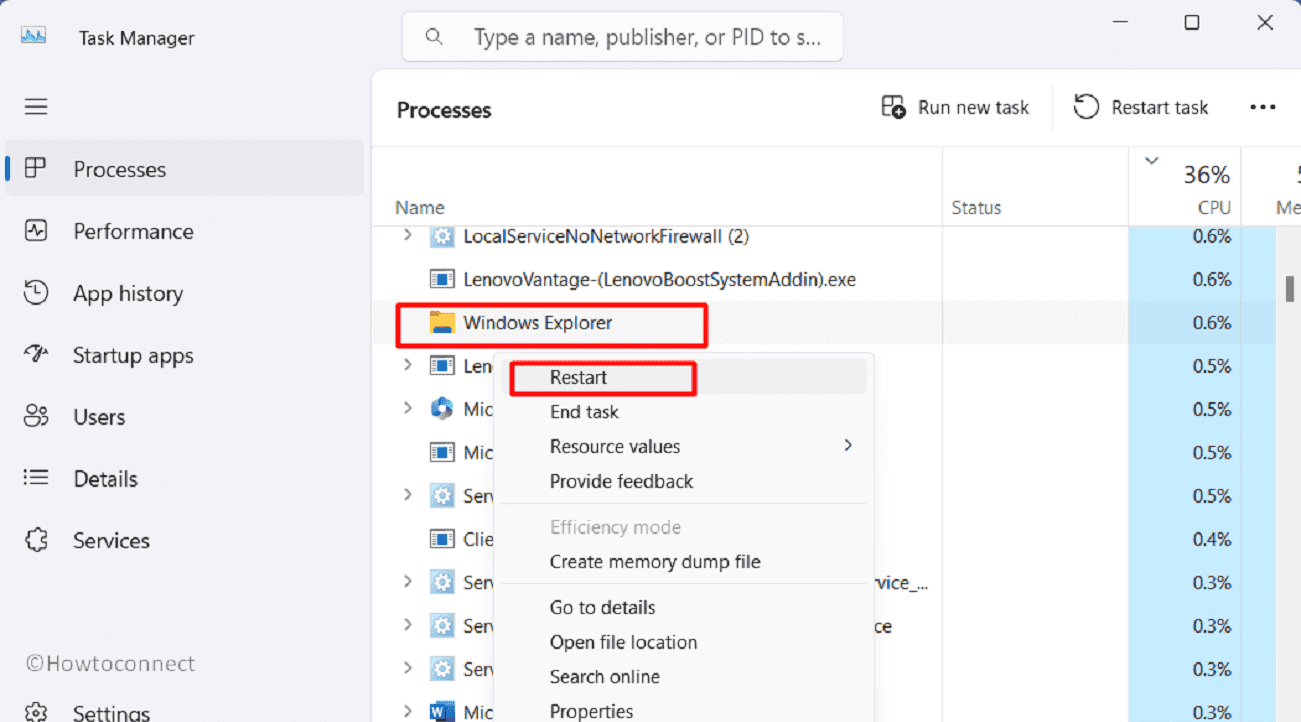The height and width of the screenshot is (722, 1301).
Task: Expand the LocalServiceNoNetworkFirewall (2) group
Action: click(x=407, y=236)
